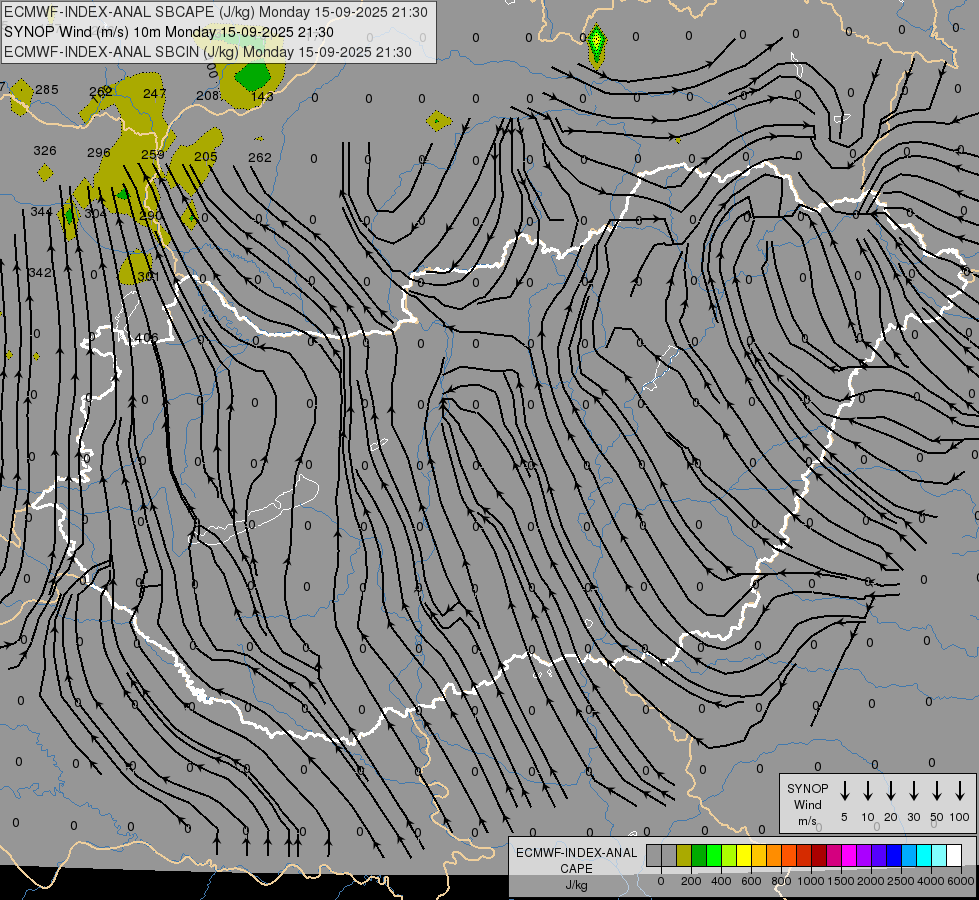Click the wind arrow above the 5 label
This screenshot has height=900, width=979.
click(x=844, y=791)
